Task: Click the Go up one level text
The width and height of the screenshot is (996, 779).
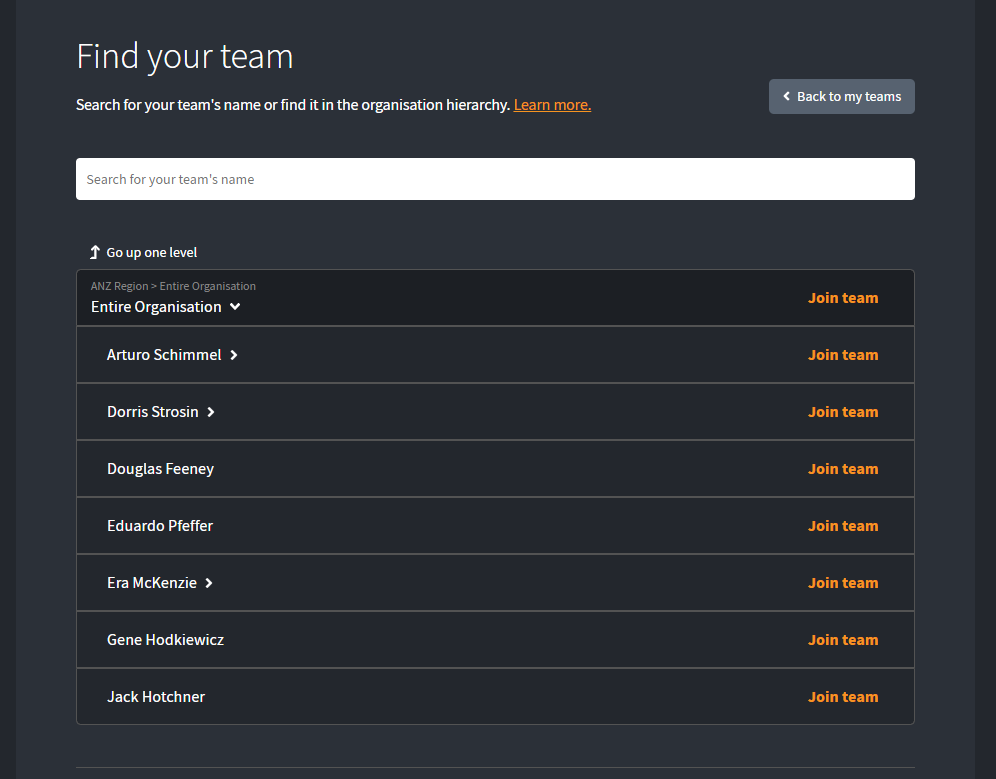Action: [x=152, y=252]
